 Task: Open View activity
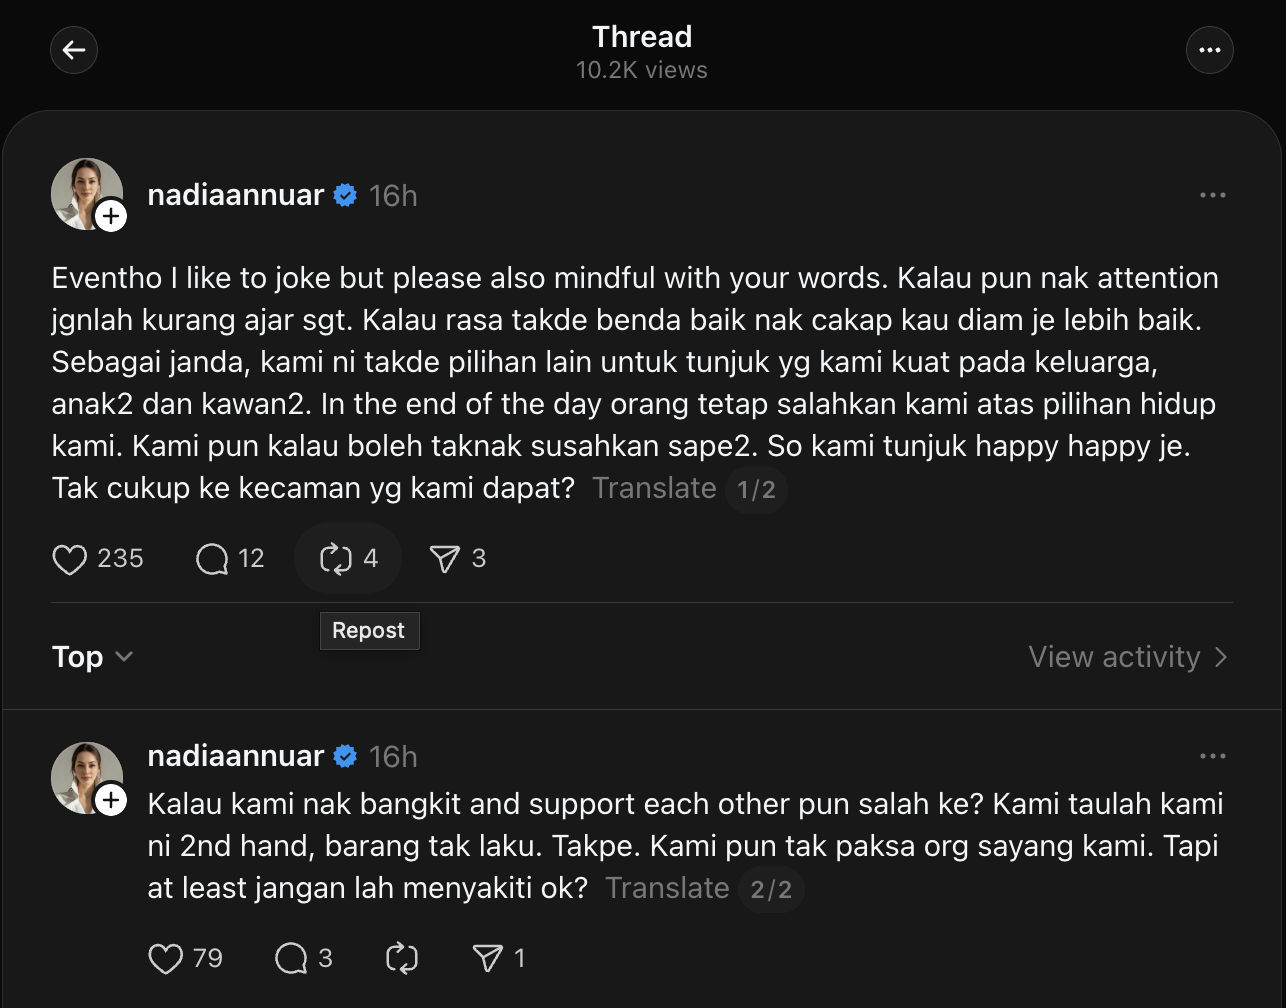pyautogui.click(x=1127, y=657)
